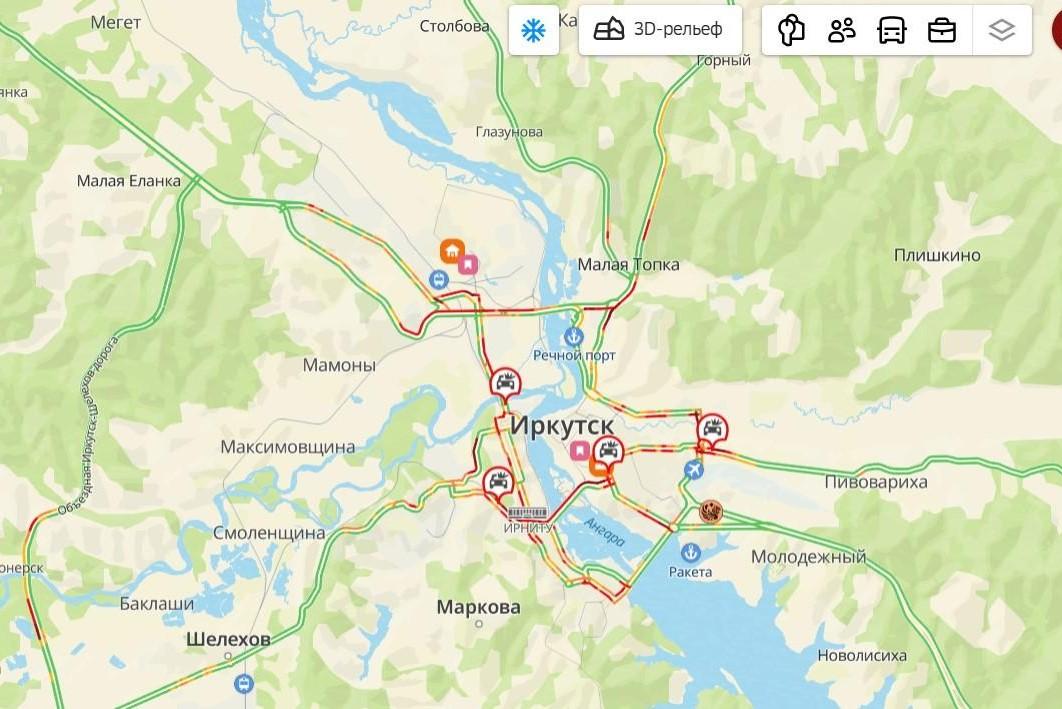Expand the map layers menu
This screenshot has width=1062, height=709.
tap(1002, 30)
